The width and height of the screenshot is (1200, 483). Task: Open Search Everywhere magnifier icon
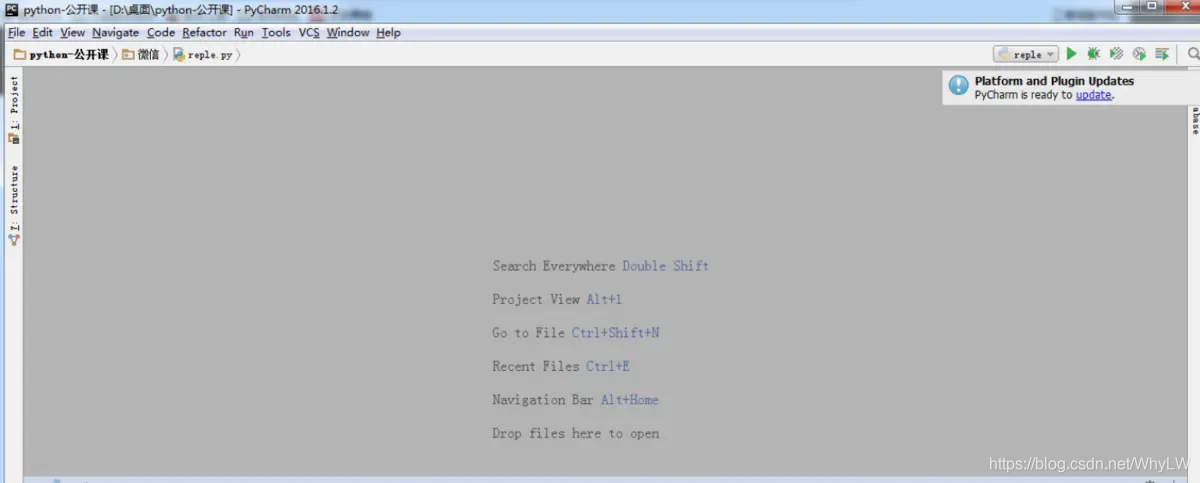coord(1193,54)
